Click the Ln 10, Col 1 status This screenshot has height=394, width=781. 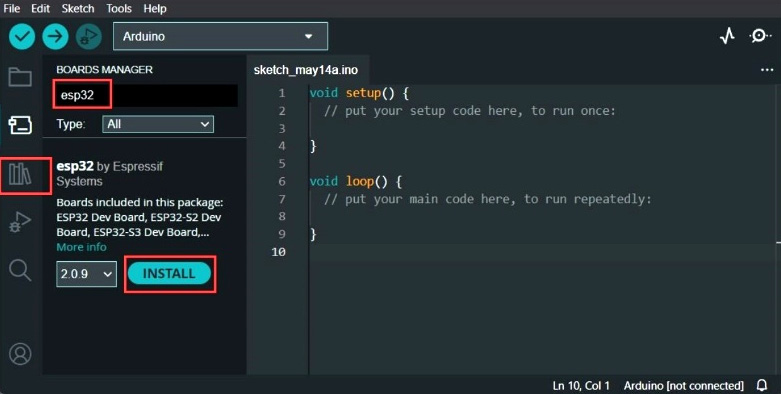tap(581, 386)
